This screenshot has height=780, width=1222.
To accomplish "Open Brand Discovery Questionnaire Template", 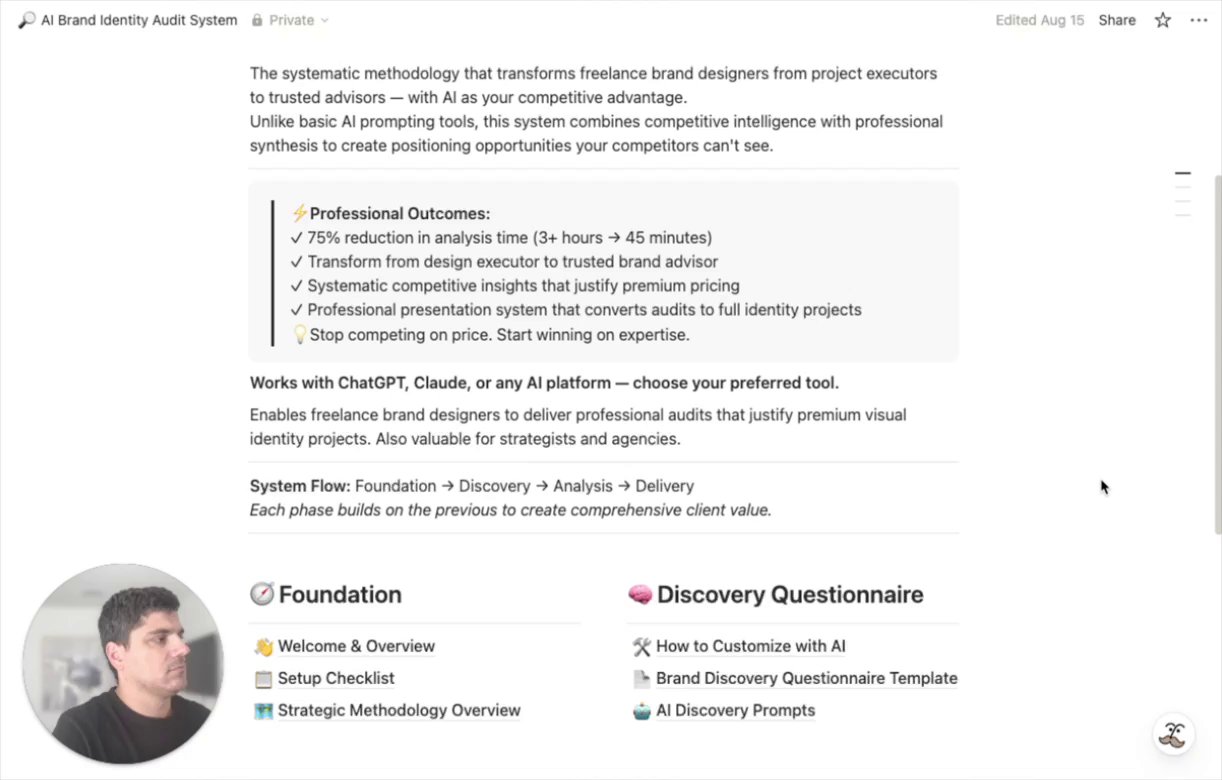I will pos(806,678).
